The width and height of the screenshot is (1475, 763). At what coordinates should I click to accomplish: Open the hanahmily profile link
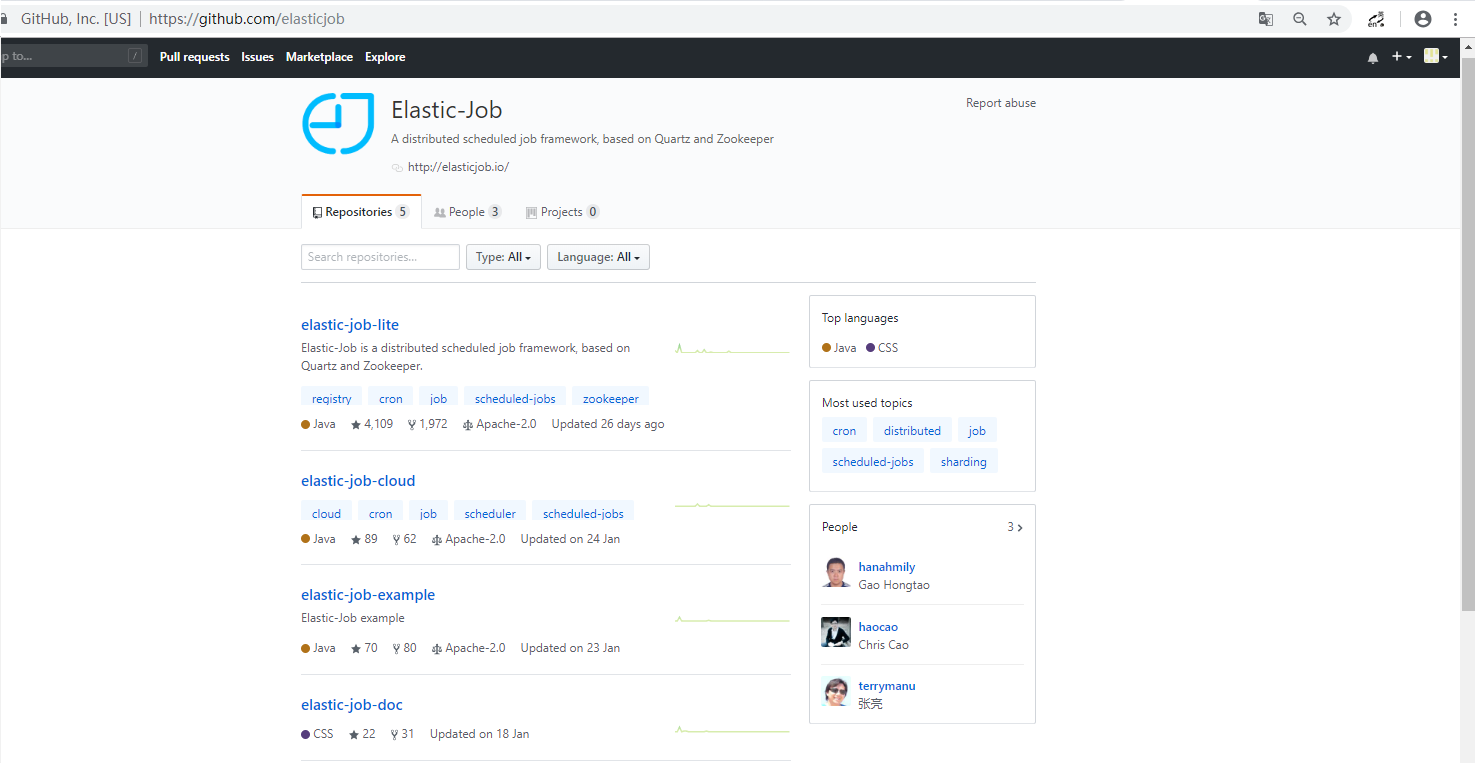point(887,567)
